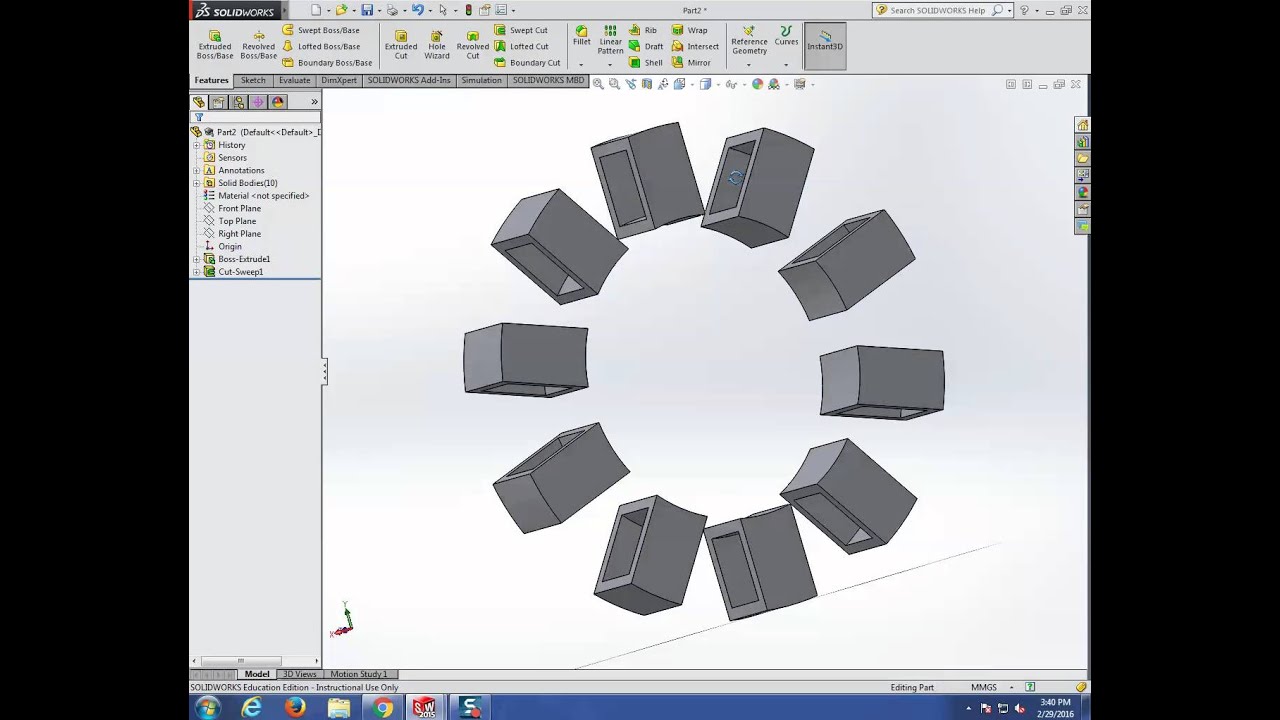Click the Open file folder icon

(x=341, y=10)
